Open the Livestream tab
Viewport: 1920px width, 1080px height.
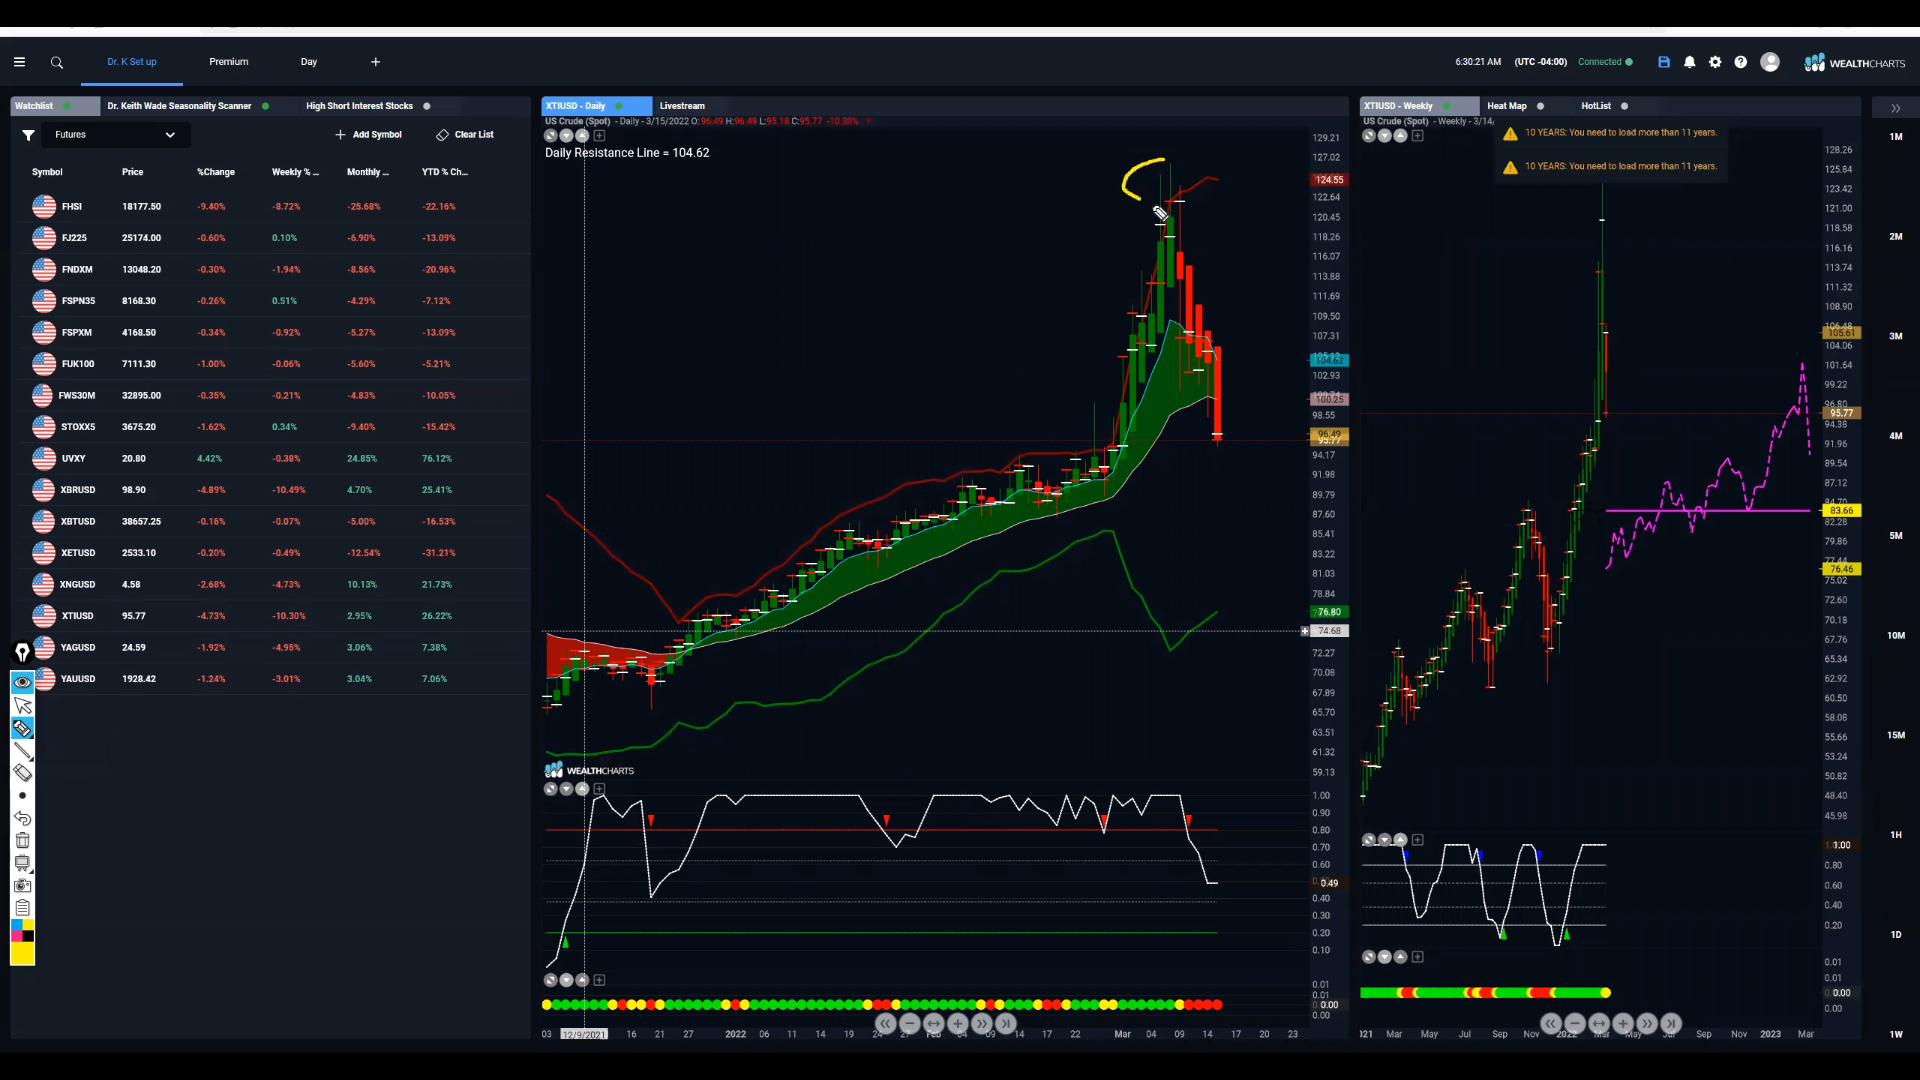[x=682, y=106]
